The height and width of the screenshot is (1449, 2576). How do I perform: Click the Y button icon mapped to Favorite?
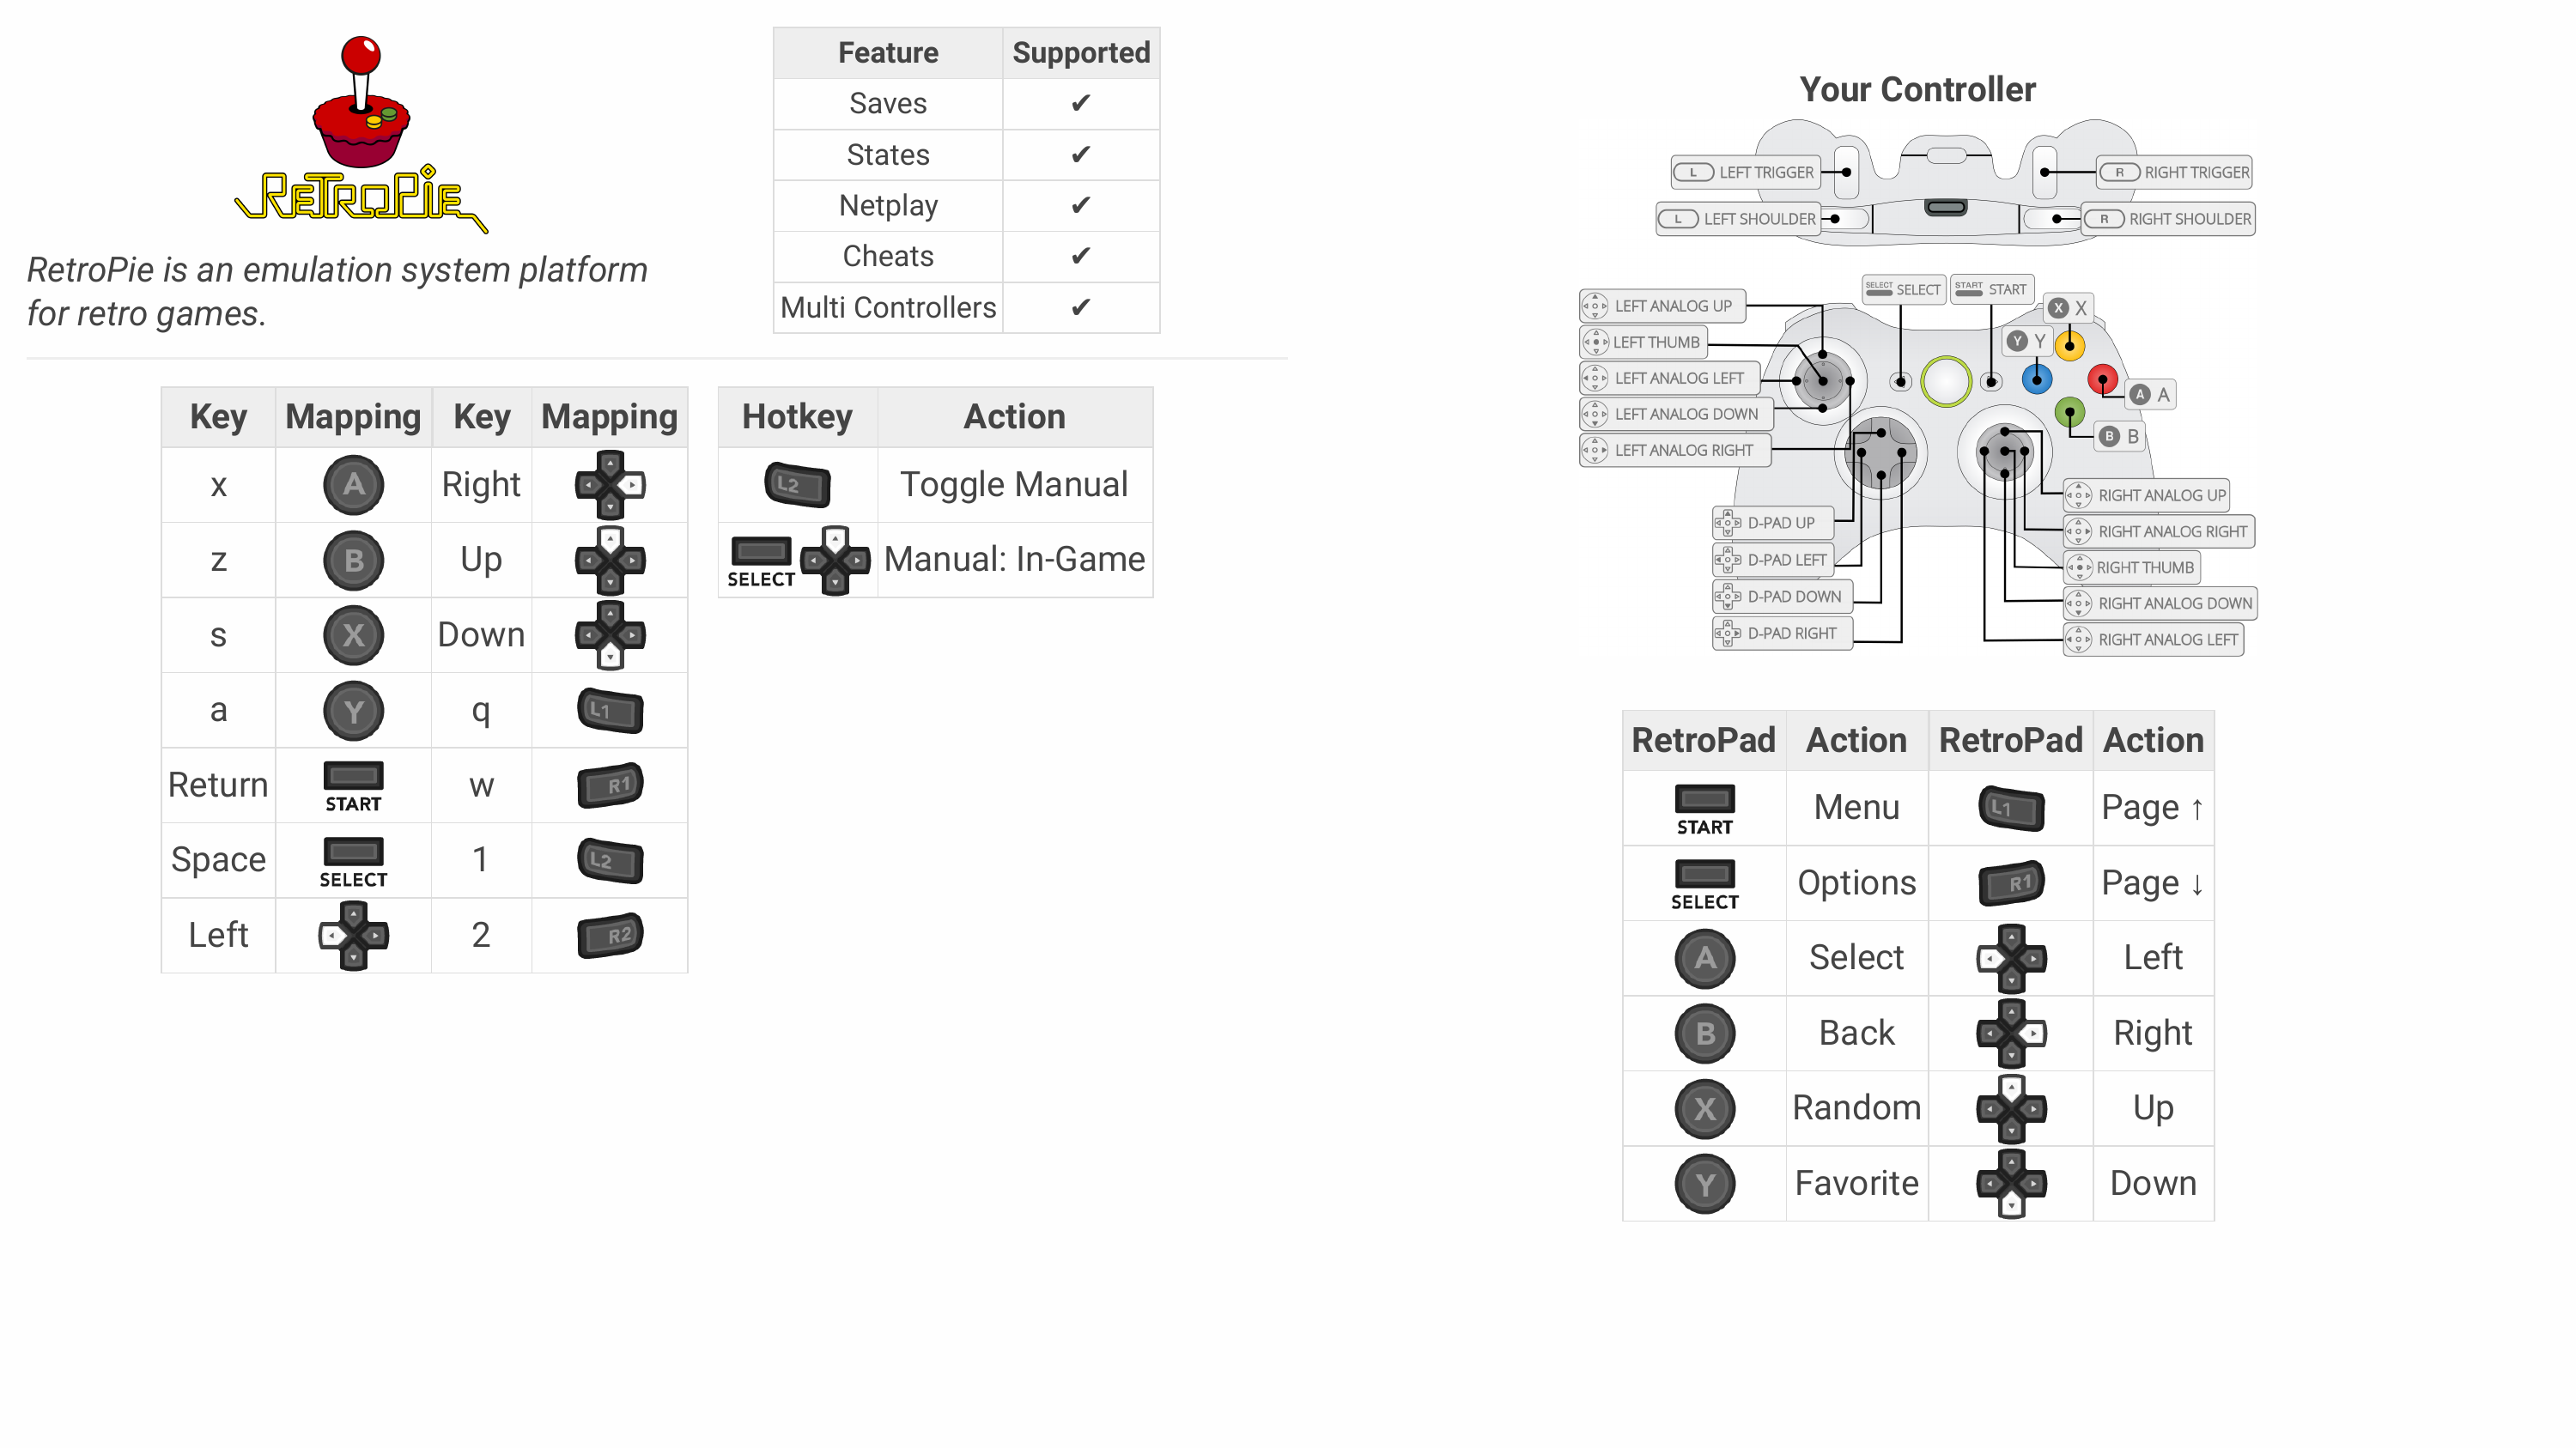(1700, 1182)
